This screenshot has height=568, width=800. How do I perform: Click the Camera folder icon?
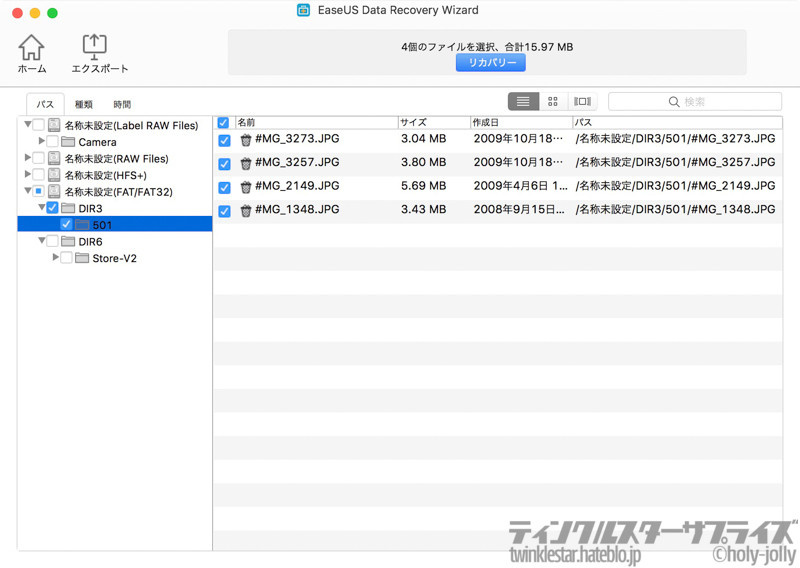(x=68, y=141)
